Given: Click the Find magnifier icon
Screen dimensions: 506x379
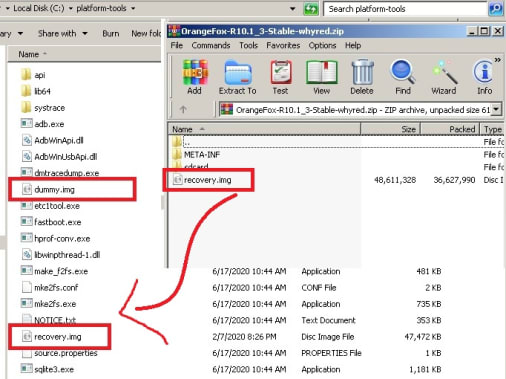Looking at the screenshot, I should coord(403,77).
